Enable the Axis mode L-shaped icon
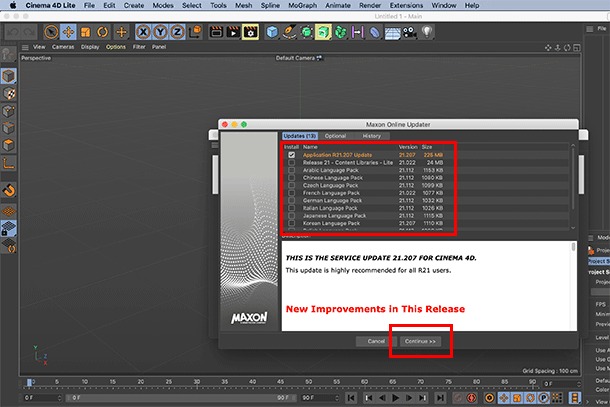The height and width of the screenshot is (407, 610). (x=9, y=163)
